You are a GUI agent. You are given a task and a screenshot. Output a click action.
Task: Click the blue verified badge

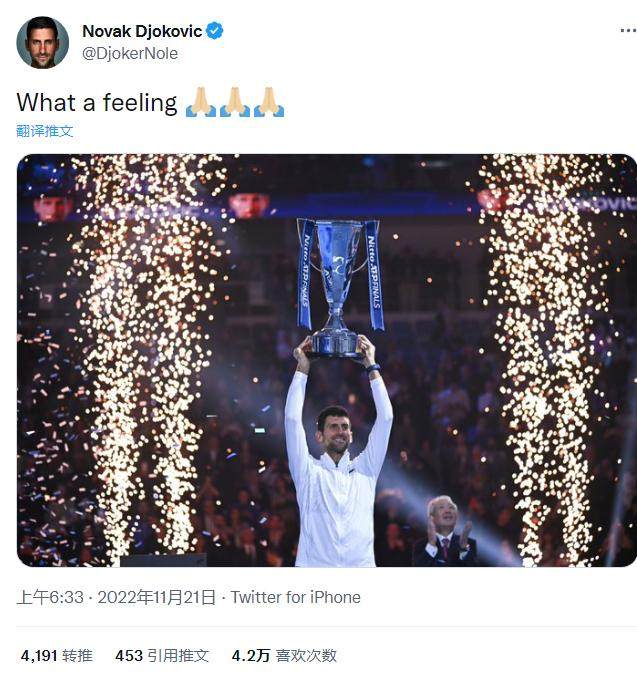(x=215, y=31)
